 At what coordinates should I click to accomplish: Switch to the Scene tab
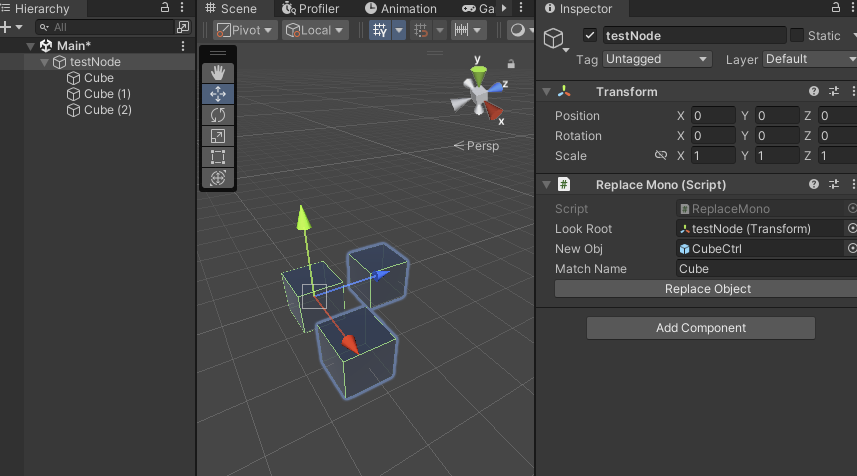232,9
